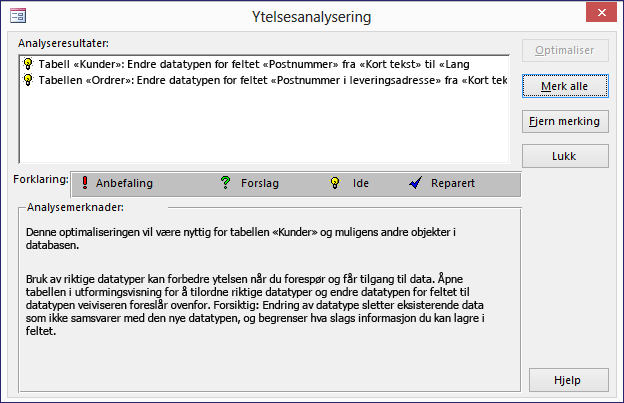Click the lightbulb icon on the Ordrer result
Image resolution: width=624 pixels, height=403 pixels.
28,80
